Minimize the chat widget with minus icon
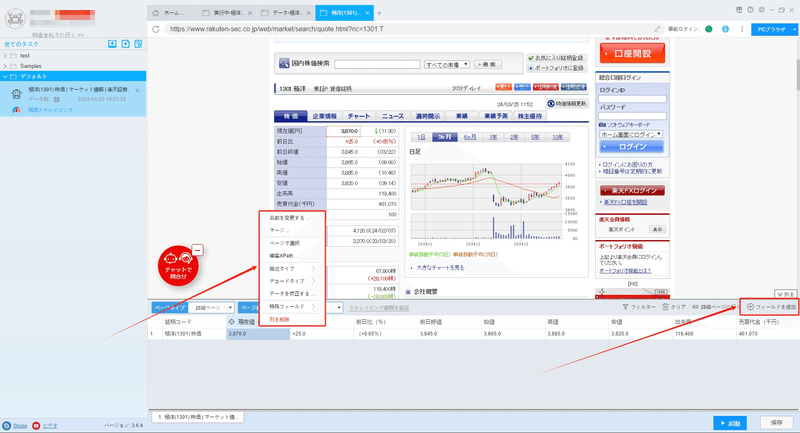Screen dimensions: 800x433 (x=197, y=250)
